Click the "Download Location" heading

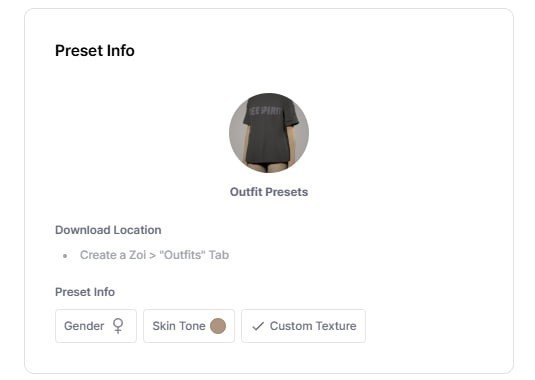pyautogui.click(x=108, y=230)
